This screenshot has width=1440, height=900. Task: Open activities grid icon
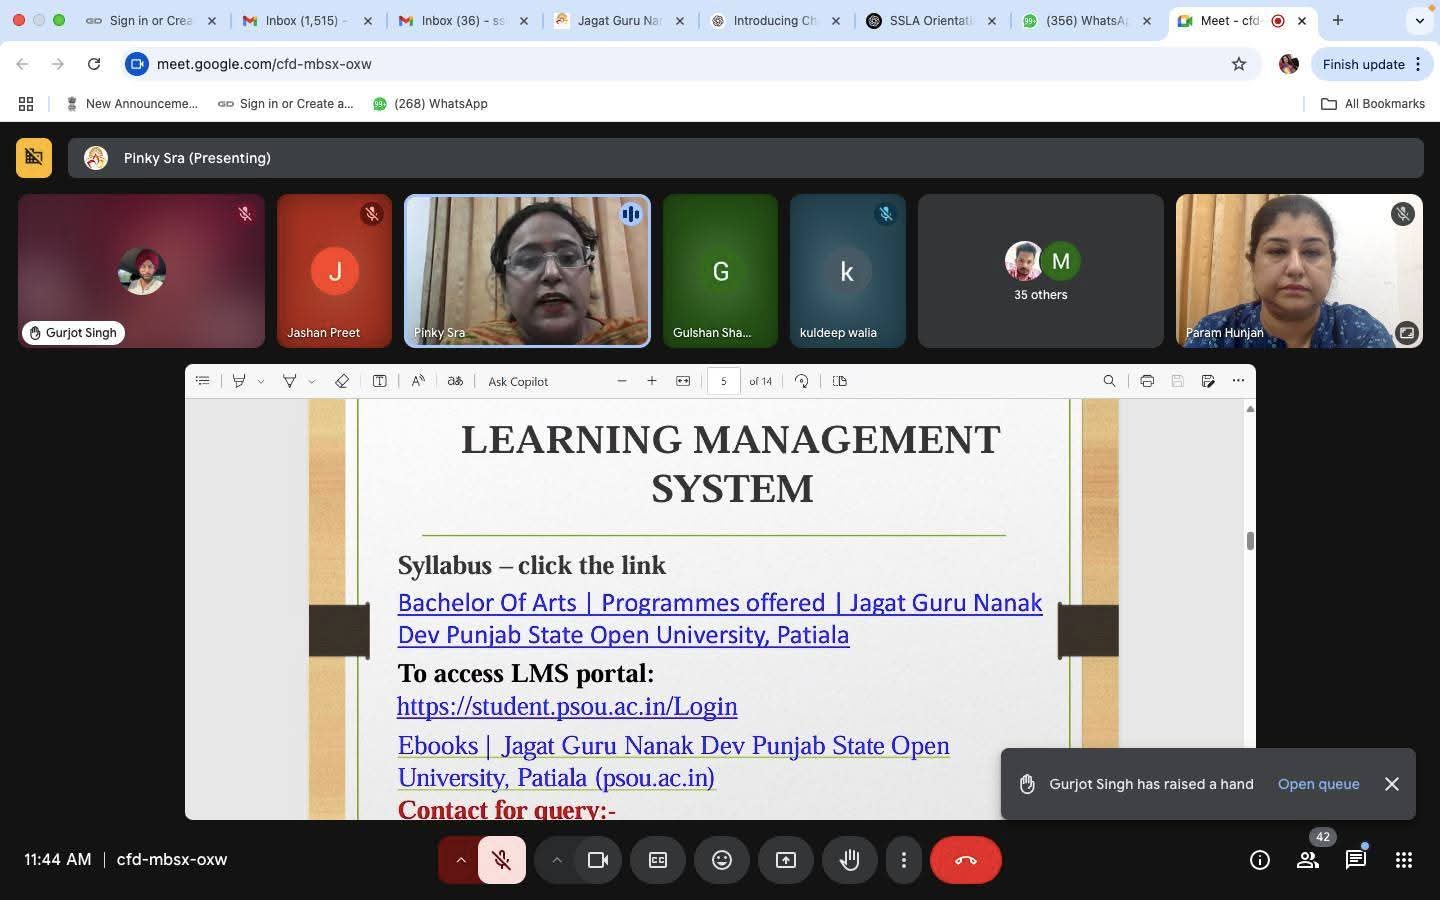[1404, 860]
